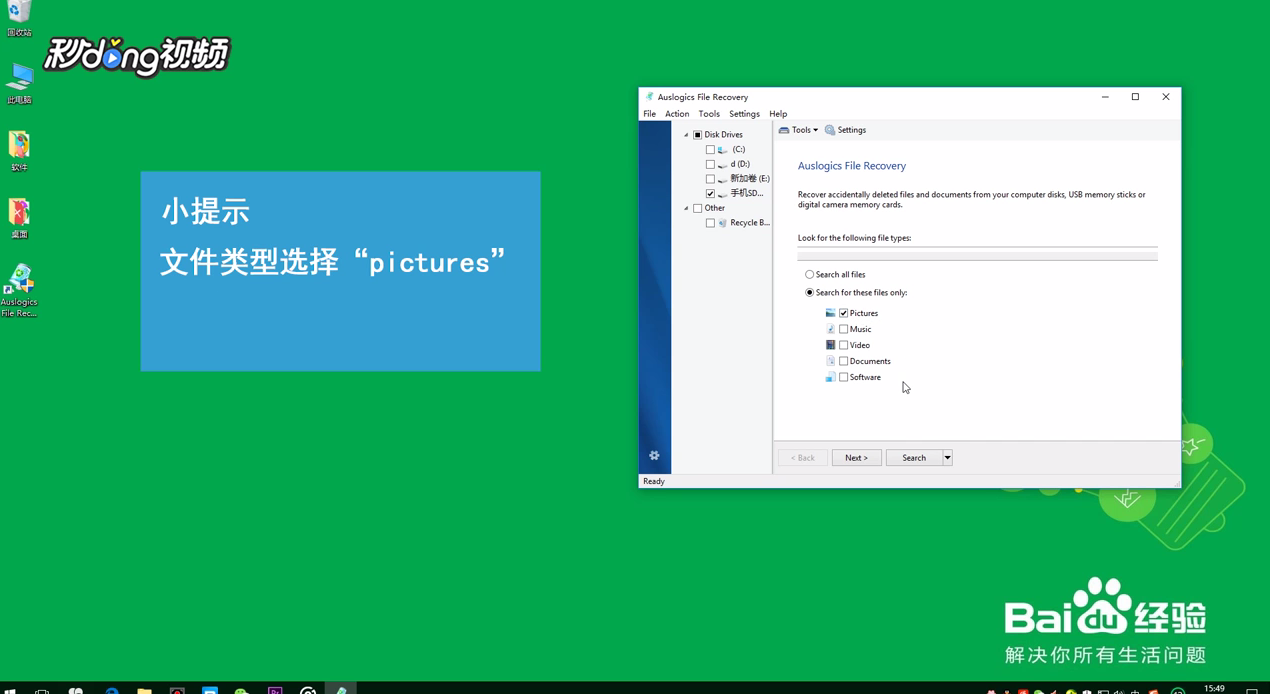
Task: Click the Look for the following file types label
Action: coord(854,238)
